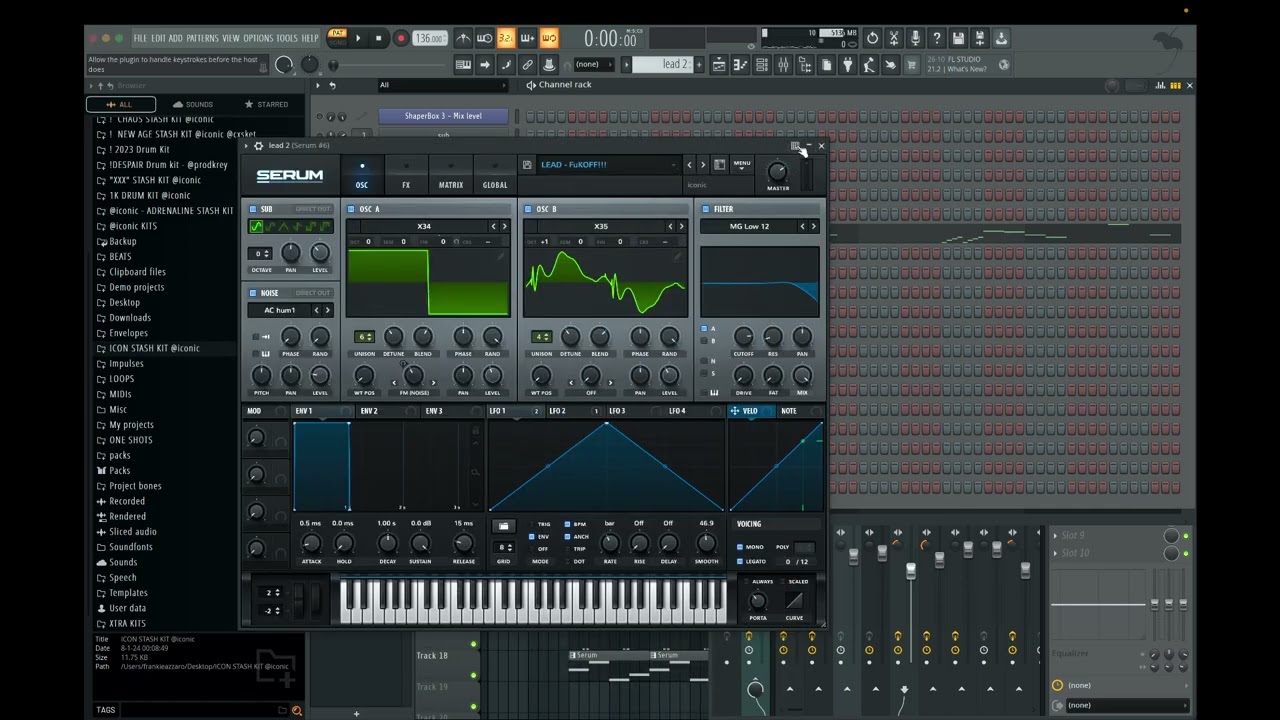Start playback with the FL Studio play button

(358, 38)
